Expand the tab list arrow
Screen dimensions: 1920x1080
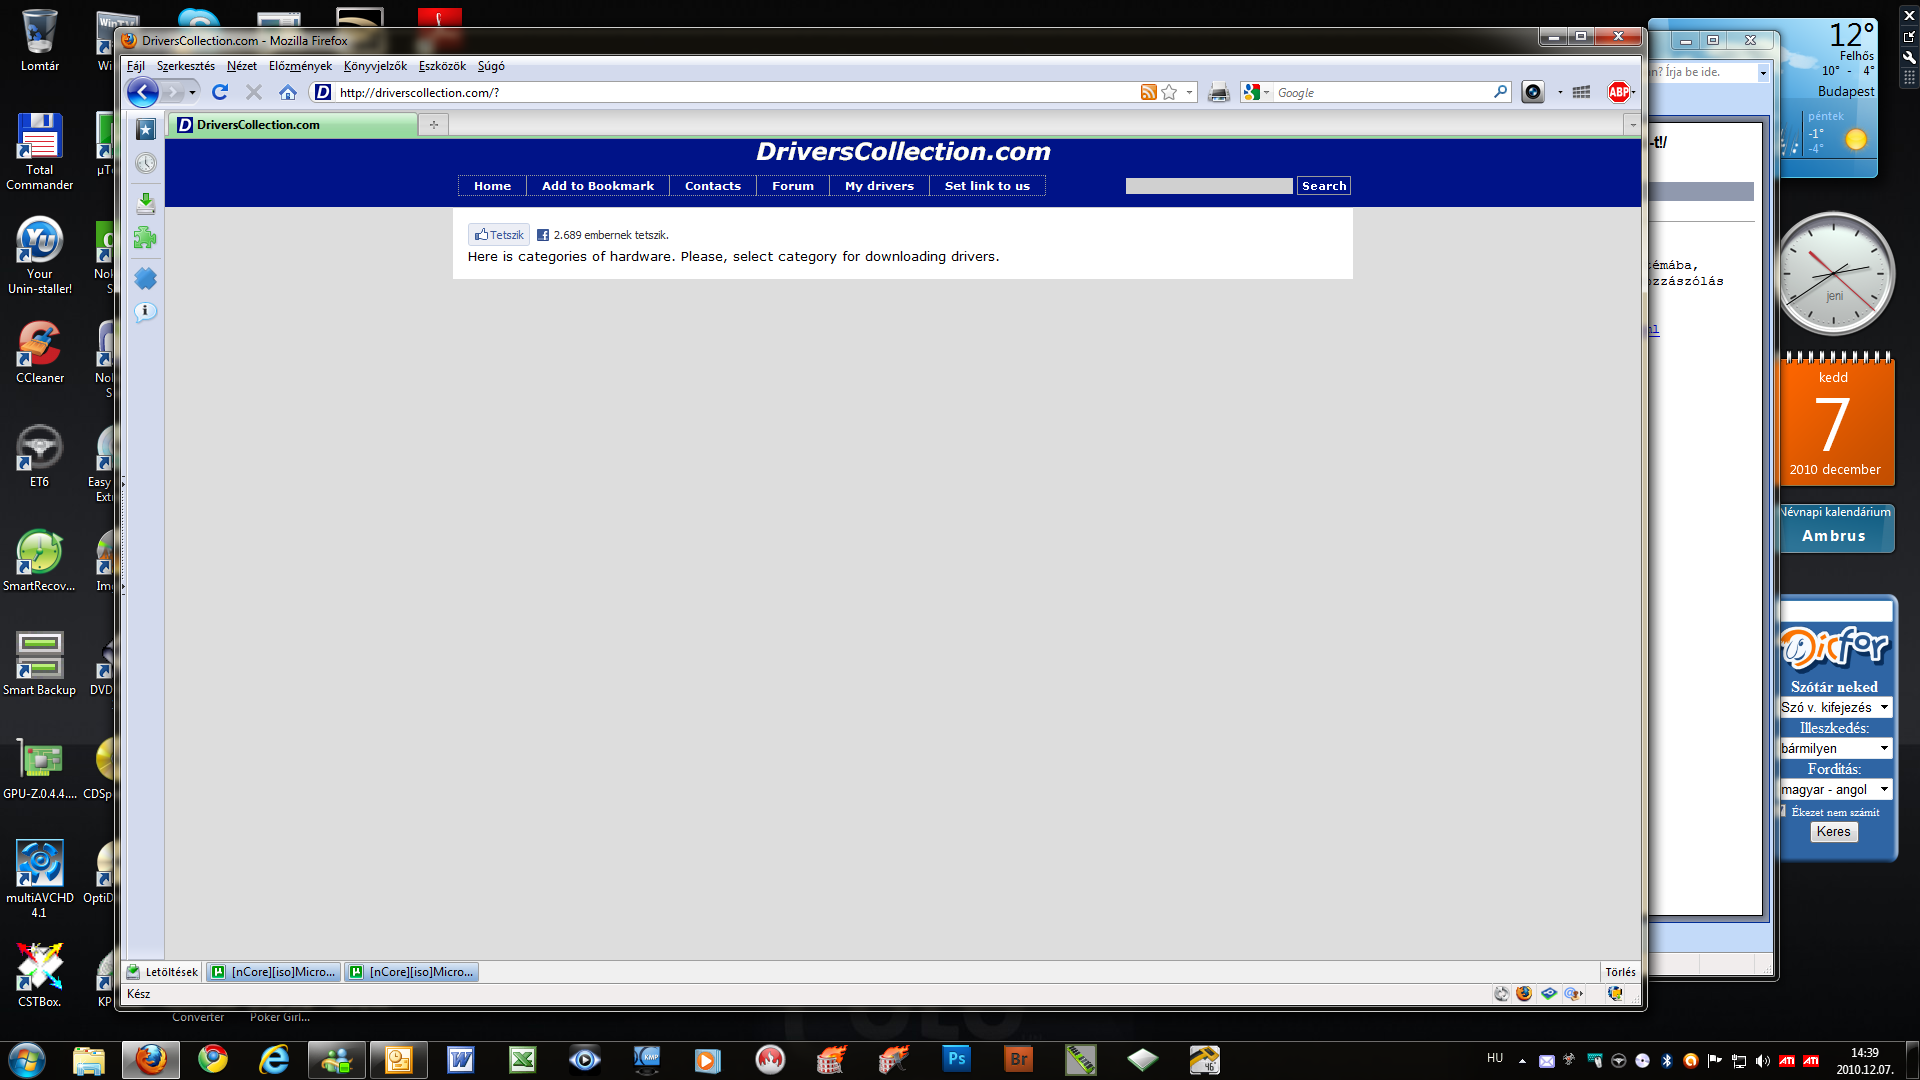coord(1632,125)
